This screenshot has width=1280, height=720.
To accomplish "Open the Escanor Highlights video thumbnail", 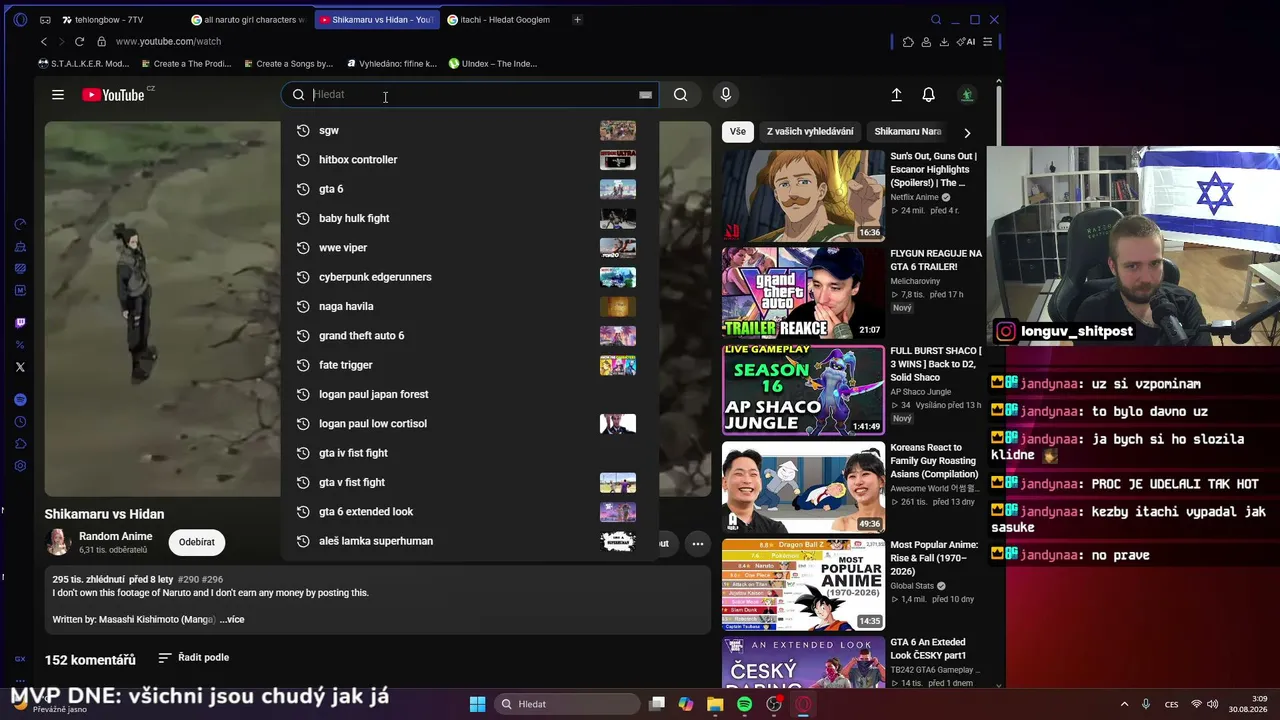I will (803, 196).
